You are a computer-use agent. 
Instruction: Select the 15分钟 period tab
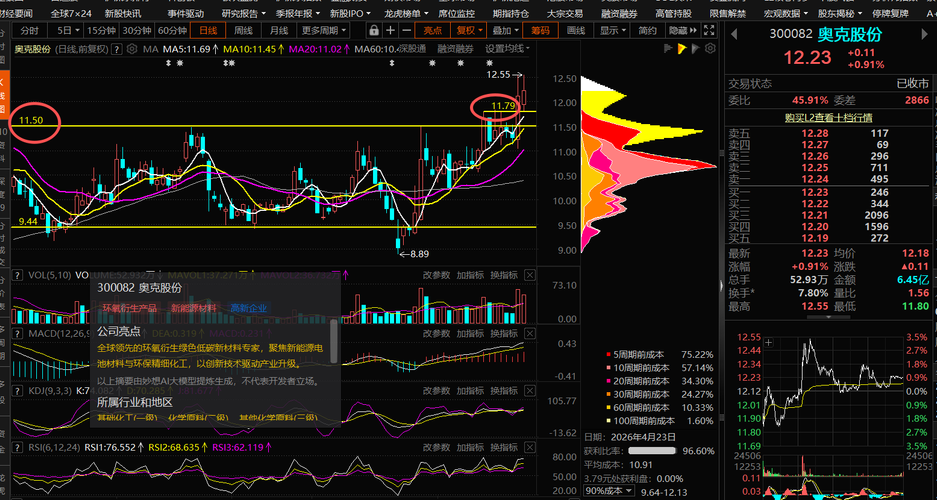(100, 30)
